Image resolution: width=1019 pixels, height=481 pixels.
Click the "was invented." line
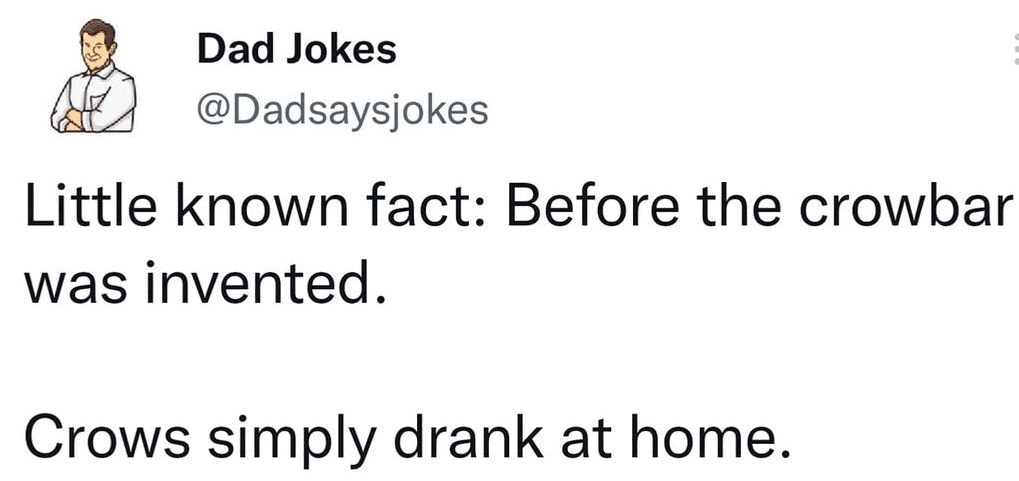pyautogui.click(x=206, y=283)
